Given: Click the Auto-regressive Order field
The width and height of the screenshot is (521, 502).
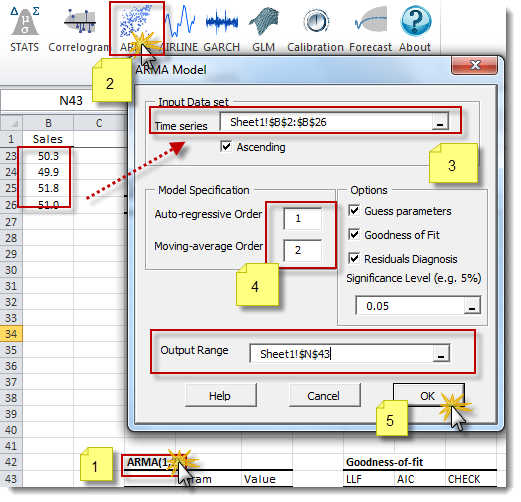Looking at the screenshot, I should coord(303,219).
